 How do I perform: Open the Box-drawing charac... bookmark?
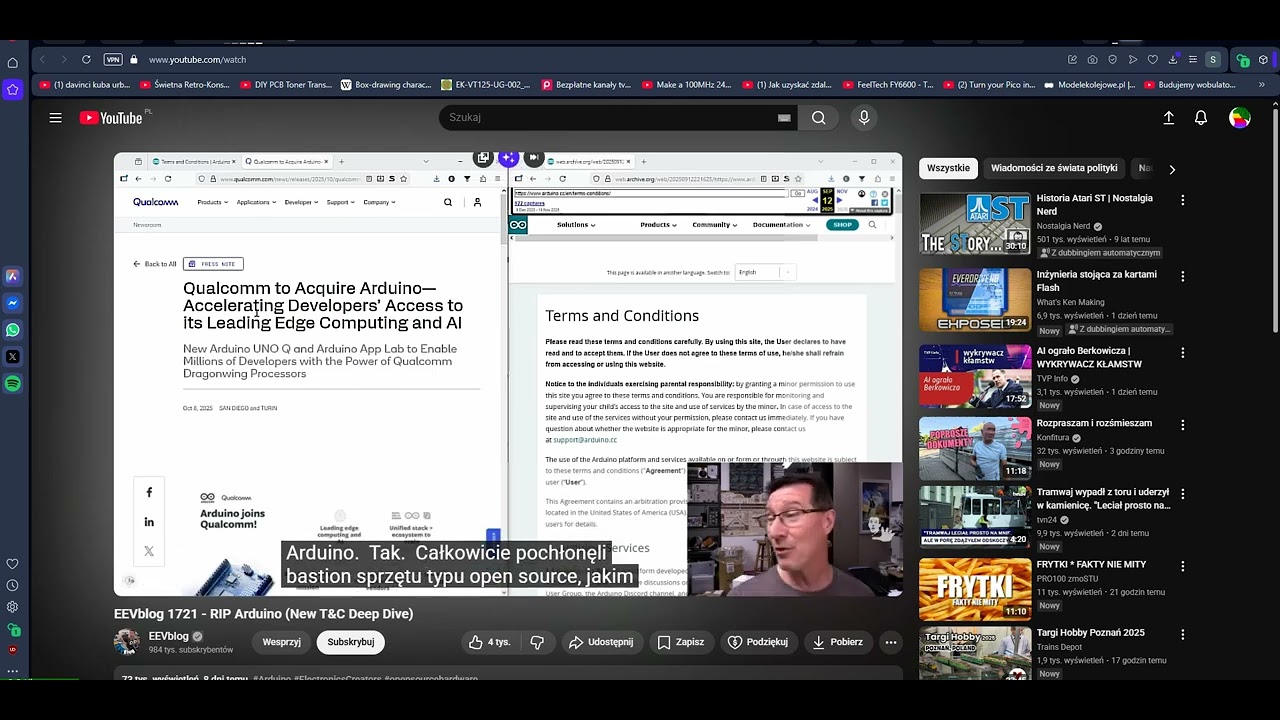pyautogui.click(x=386, y=85)
